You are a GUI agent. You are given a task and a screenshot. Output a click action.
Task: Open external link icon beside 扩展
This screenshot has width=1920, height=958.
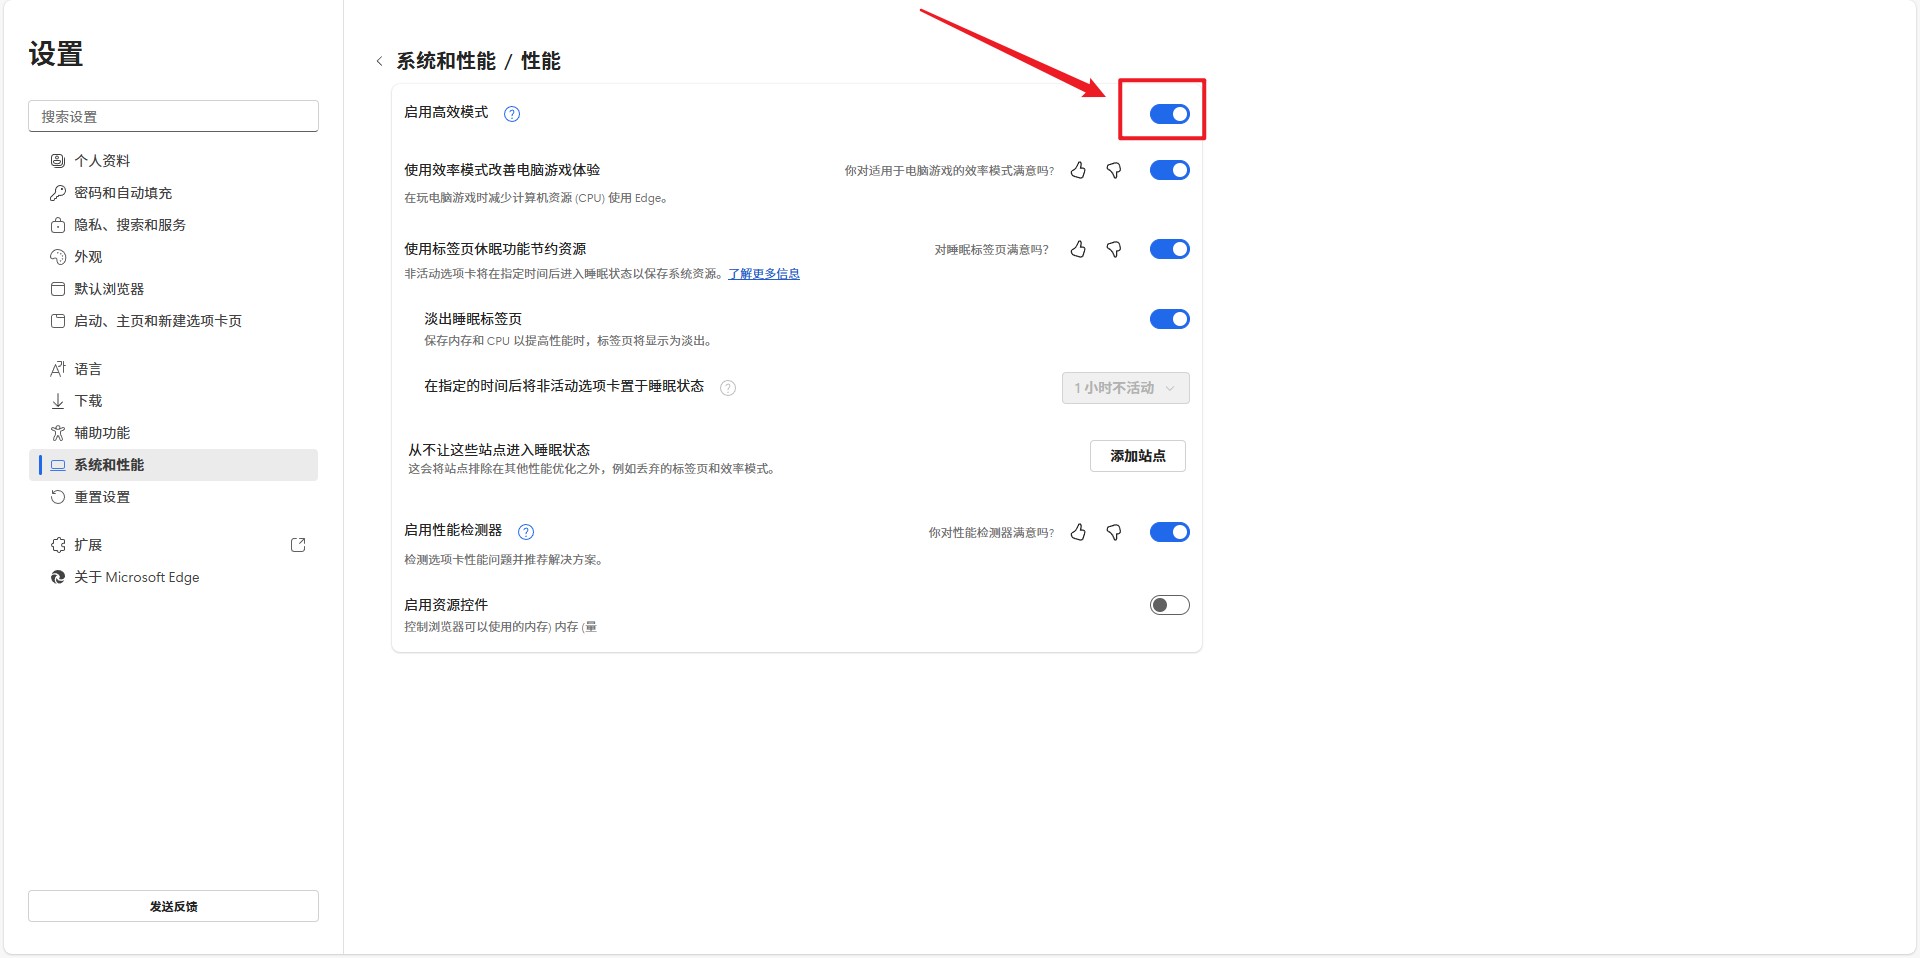298,545
